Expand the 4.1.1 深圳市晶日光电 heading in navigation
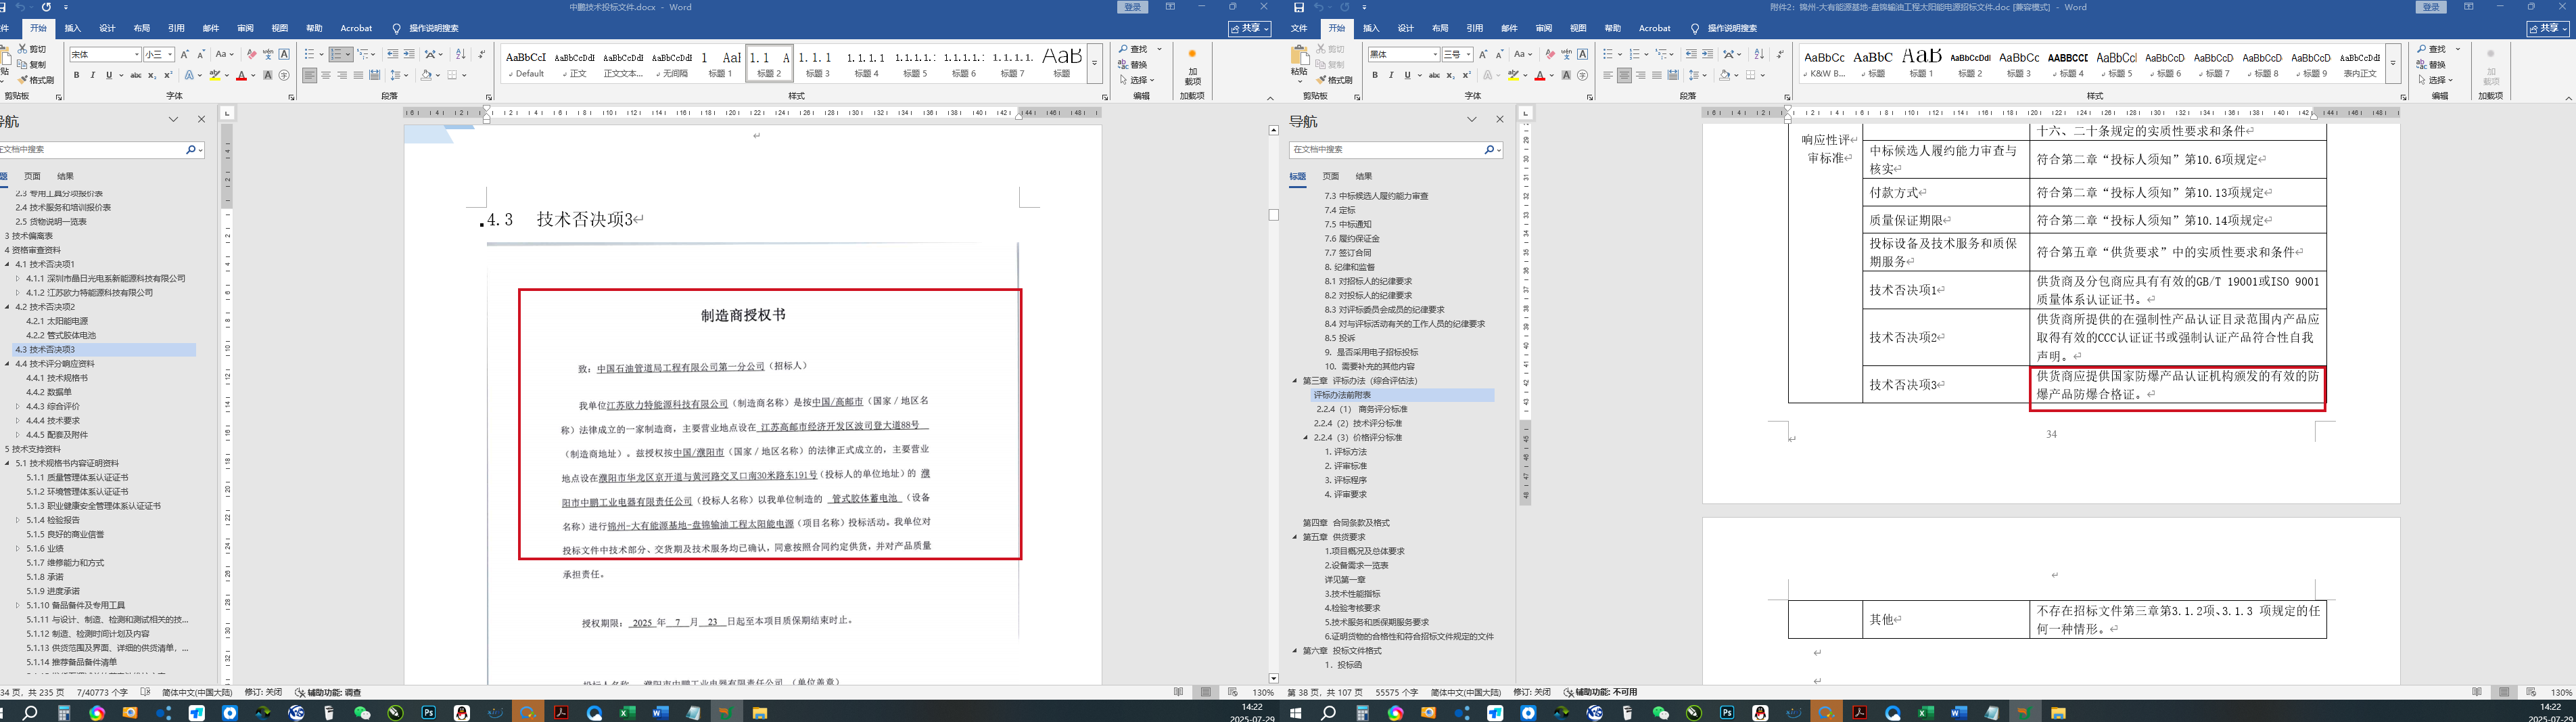 click(x=17, y=278)
